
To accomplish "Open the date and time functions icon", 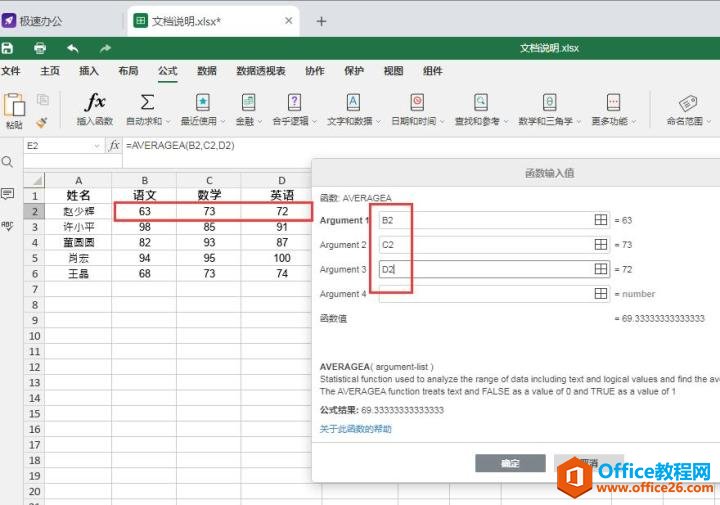I will coord(417,102).
